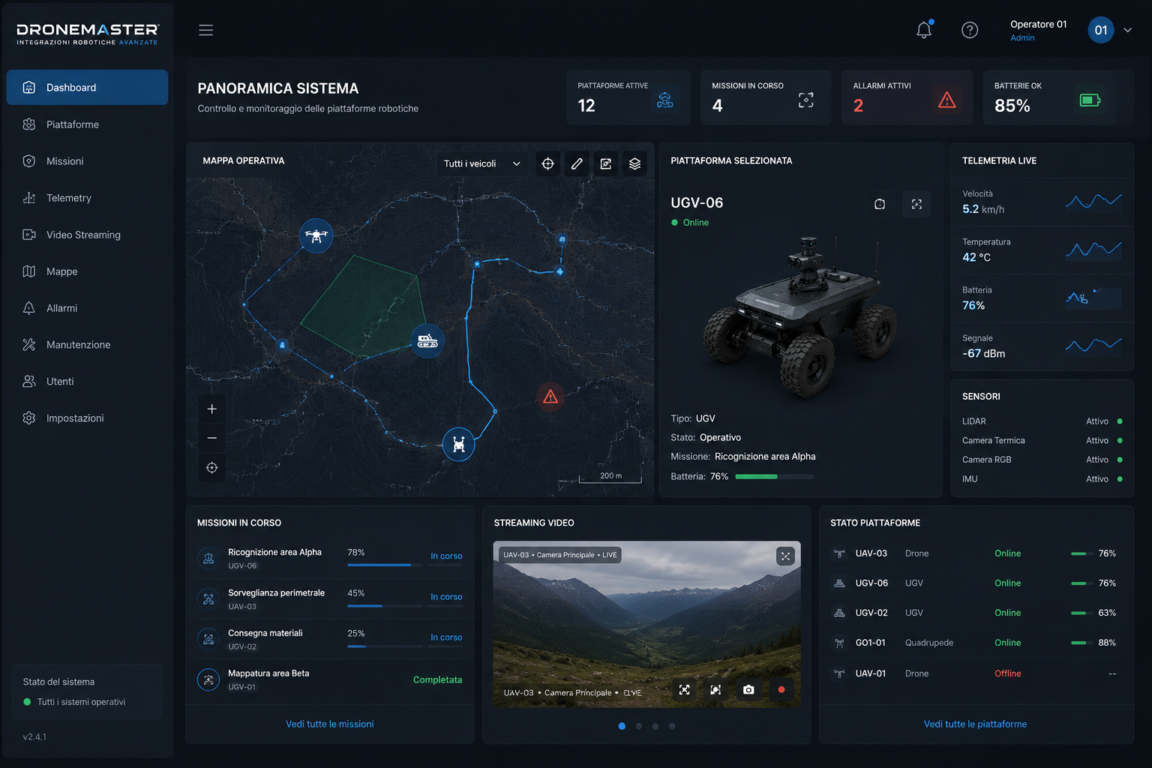Expand the video stream to fullscreen
1152x768 pixels.
tap(785, 556)
